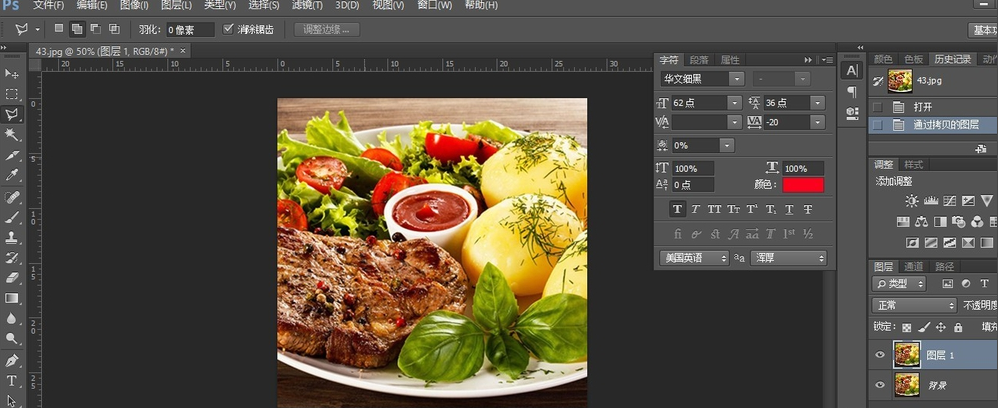998x408 pixels.
Task: Open the 华文细黑 font family dropdown
Action: [736, 79]
